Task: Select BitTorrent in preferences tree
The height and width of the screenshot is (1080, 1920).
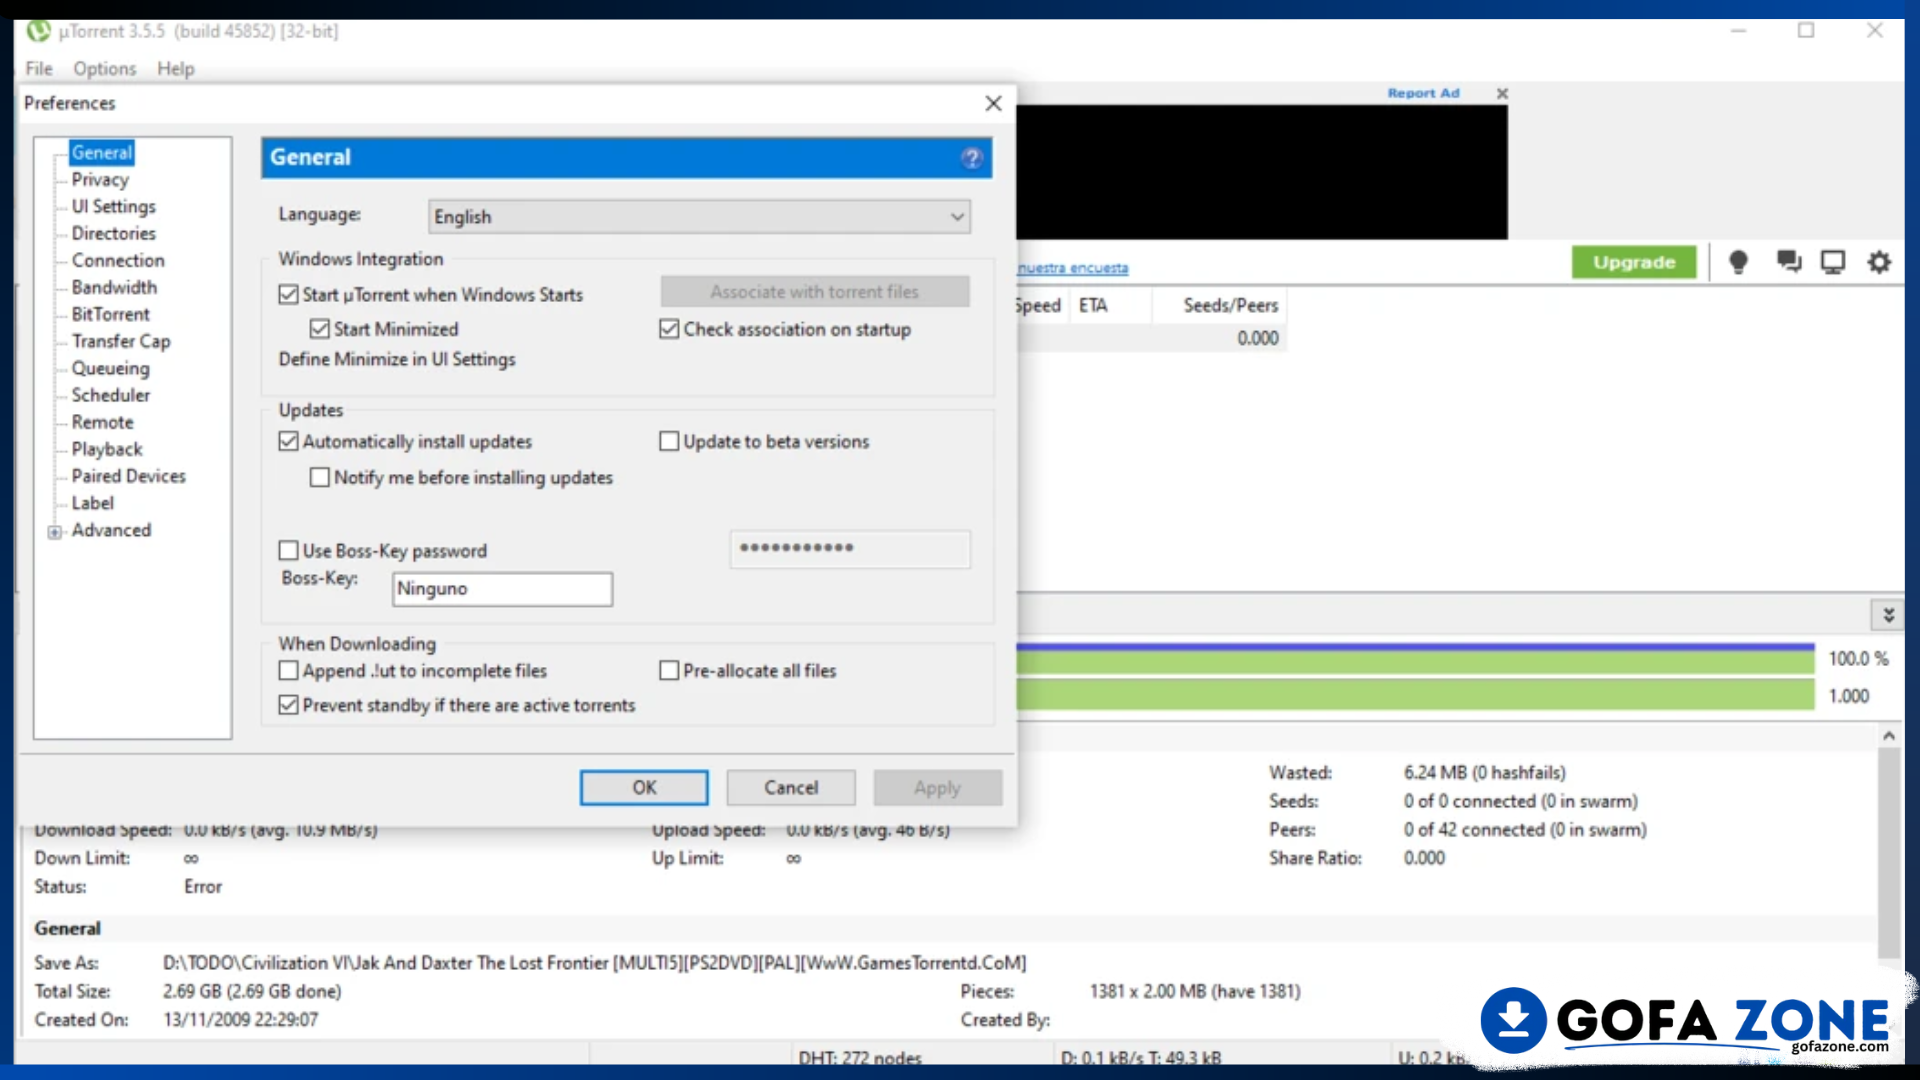Action: pyautogui.click(x=110, y=314)
